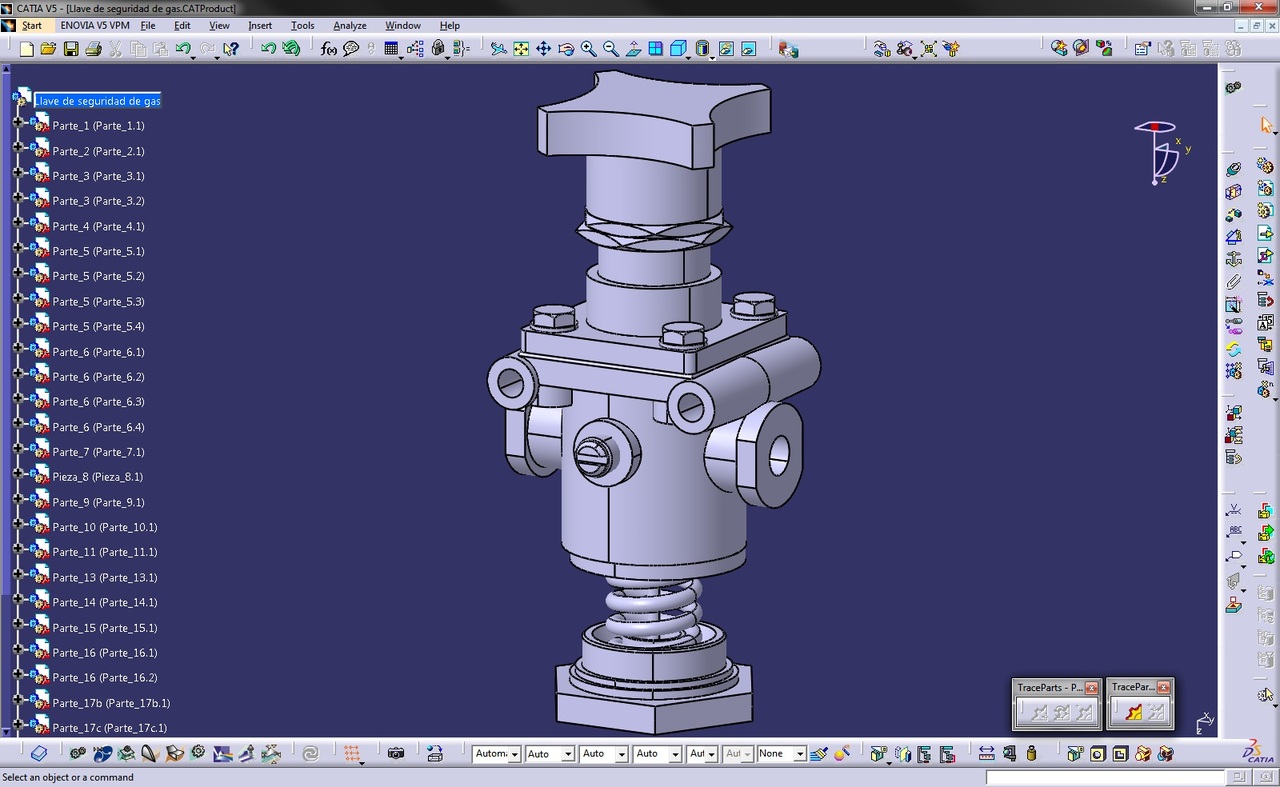This screenshot has width=1280, height=787.
Task: Save with the floppy disk icon
Action: click(71, 49)
